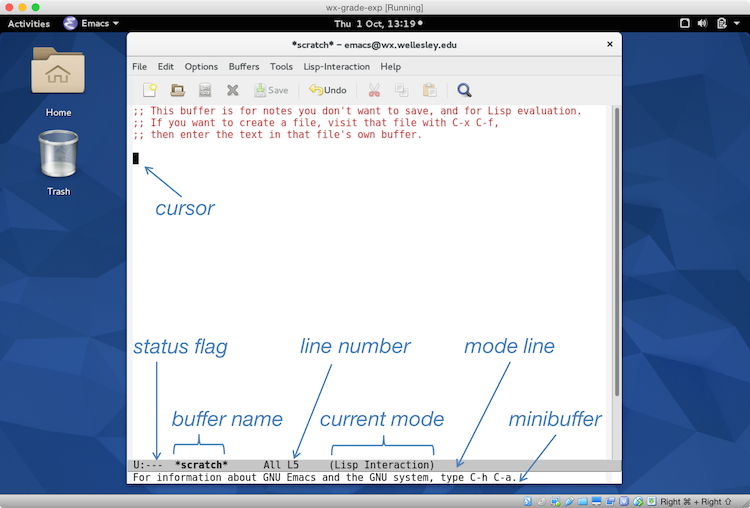Click the Undo toolbar button
This screenshot has height=508, width=750.
[328, 90]
